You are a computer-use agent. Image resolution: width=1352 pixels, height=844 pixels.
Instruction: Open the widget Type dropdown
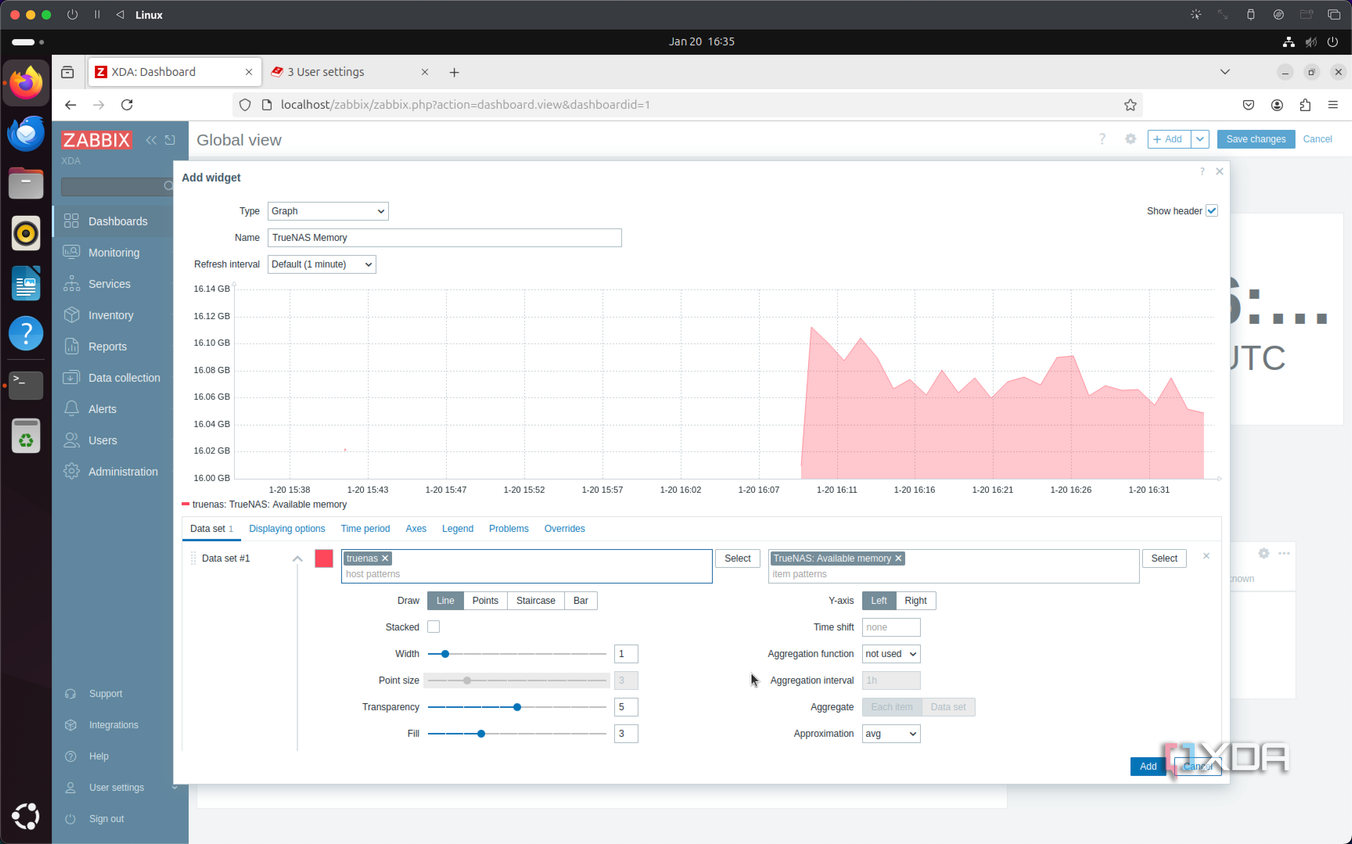pos(328,211)
